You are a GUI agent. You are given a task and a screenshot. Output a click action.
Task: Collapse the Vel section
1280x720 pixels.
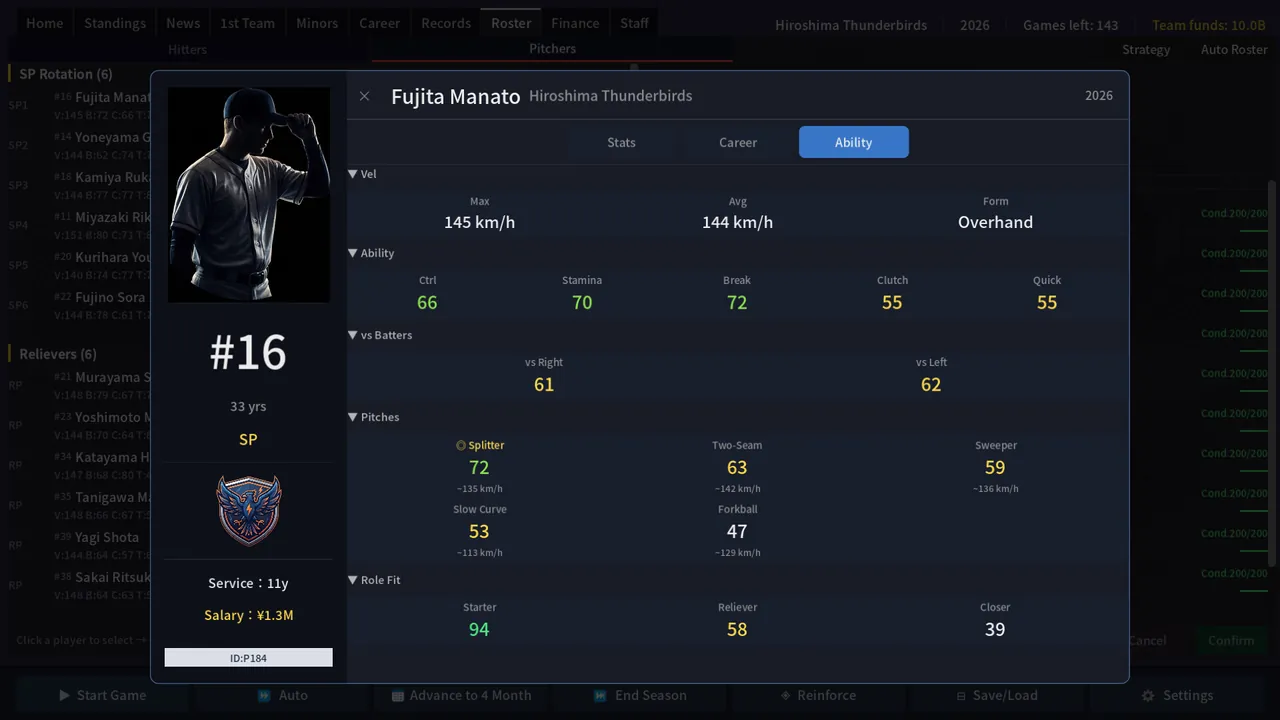[353, 174]
